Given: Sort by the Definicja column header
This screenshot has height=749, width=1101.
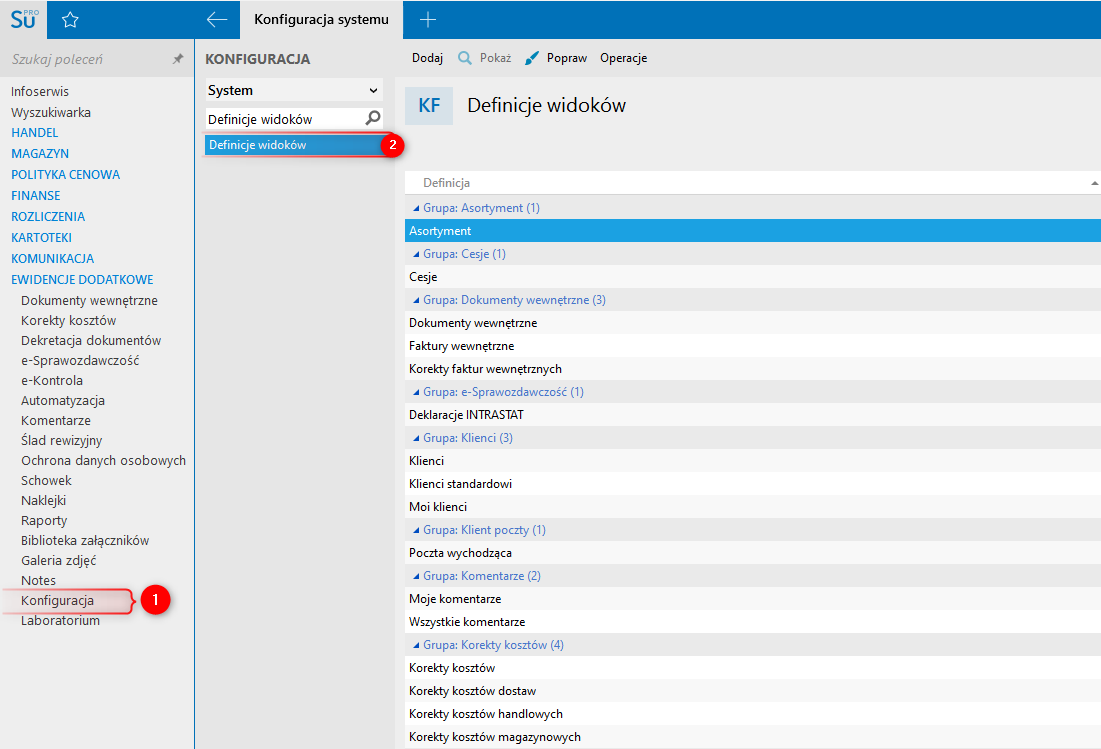Looking at the screenshot, I should 447,183.
